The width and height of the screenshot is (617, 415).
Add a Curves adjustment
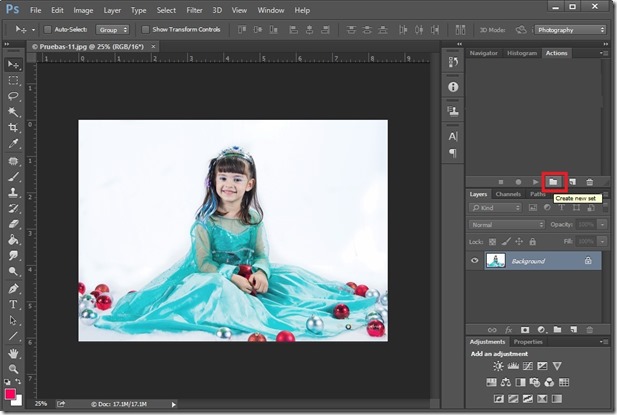[527, 366]
